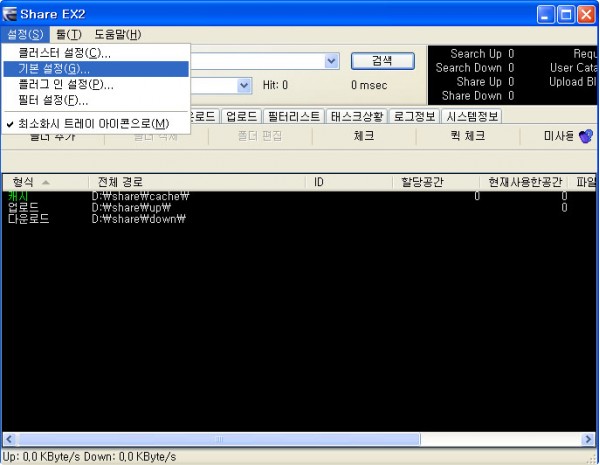Sort by the 할당공간 column header
This screenshot has height=465, width=600.
(436, 182)
